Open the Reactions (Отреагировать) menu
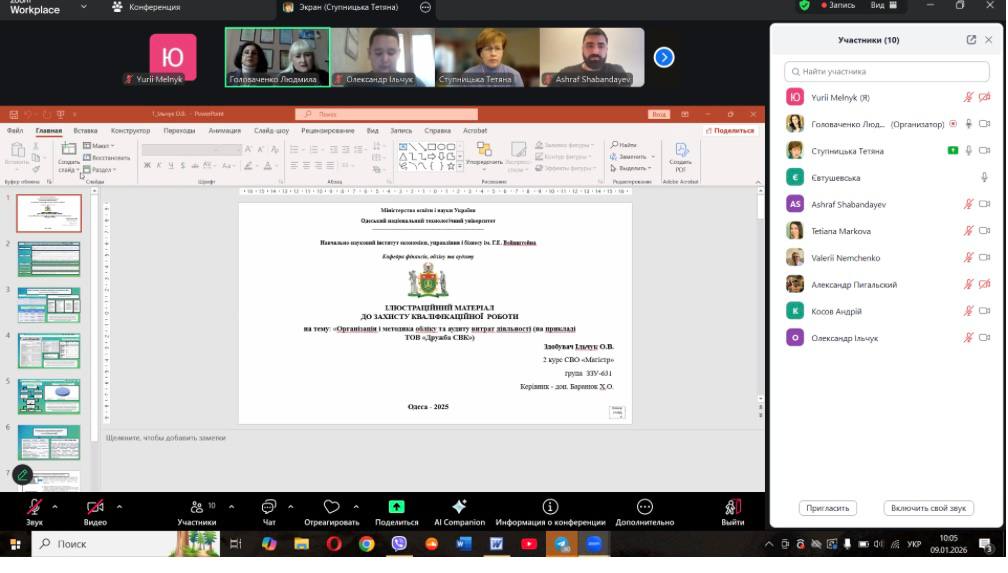The height and width of the screenshot is (573, 1008). point(331,511)
